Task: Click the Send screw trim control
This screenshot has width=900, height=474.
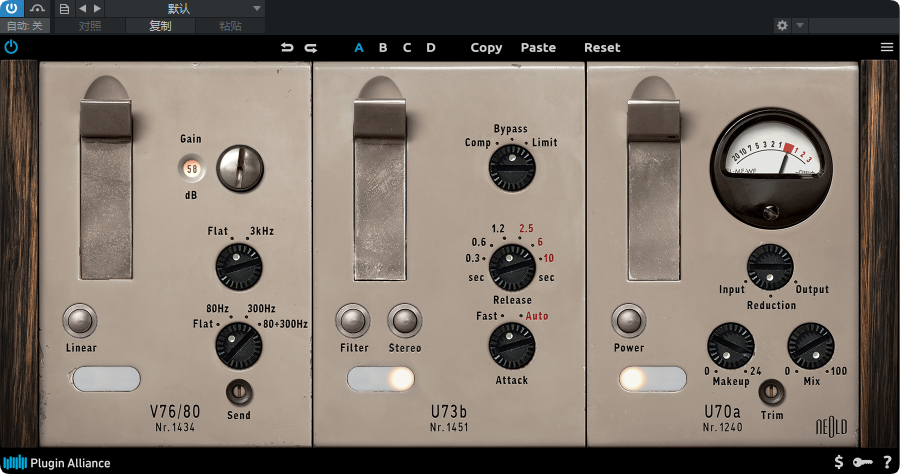Action: [239, 393]
